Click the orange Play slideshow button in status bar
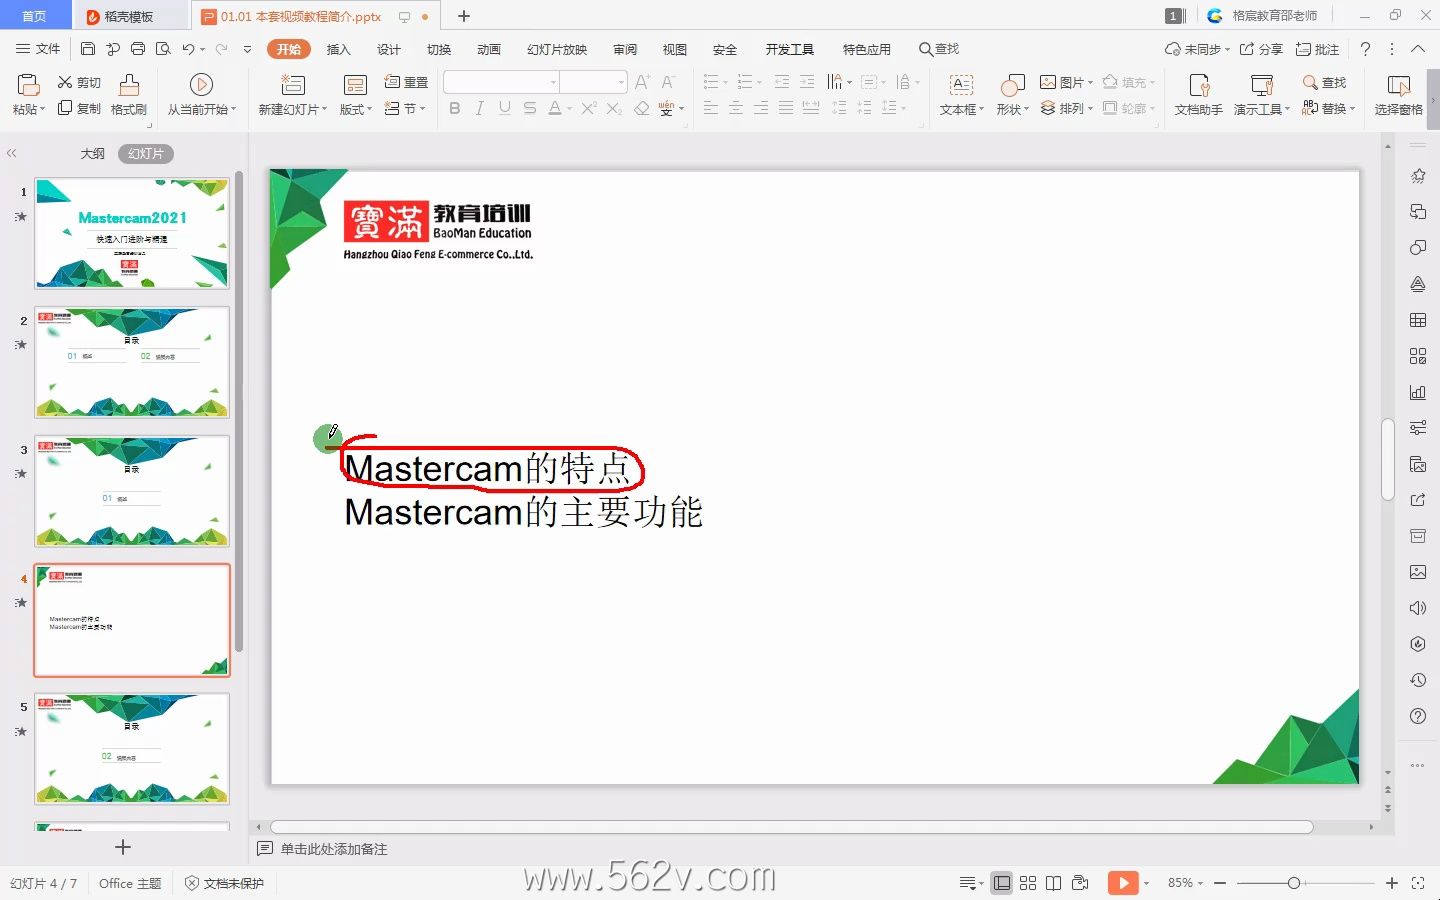The height and width of the screenshot is (900, 1440). pos(1123,883)
